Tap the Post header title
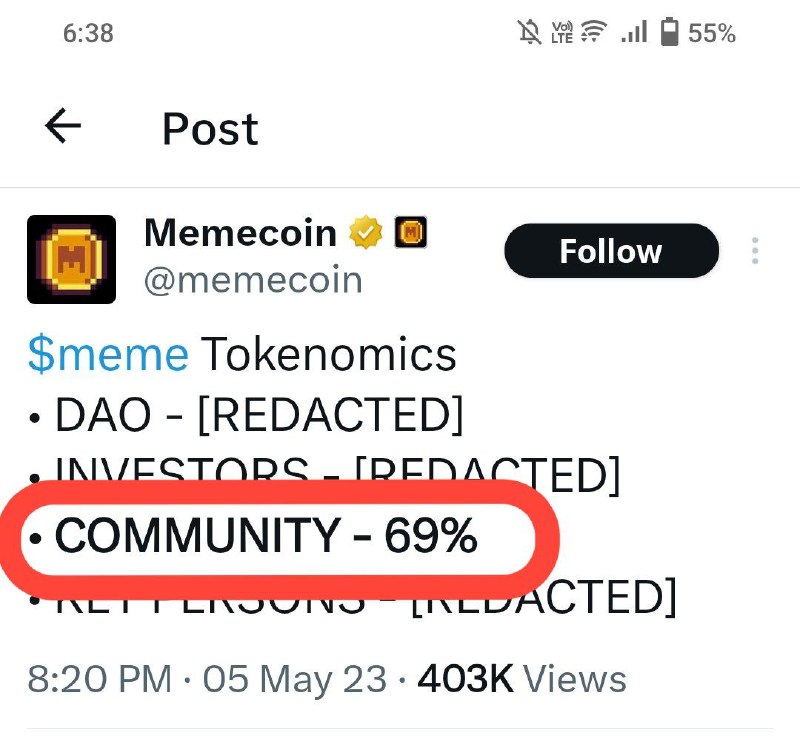 coord(210,129)
